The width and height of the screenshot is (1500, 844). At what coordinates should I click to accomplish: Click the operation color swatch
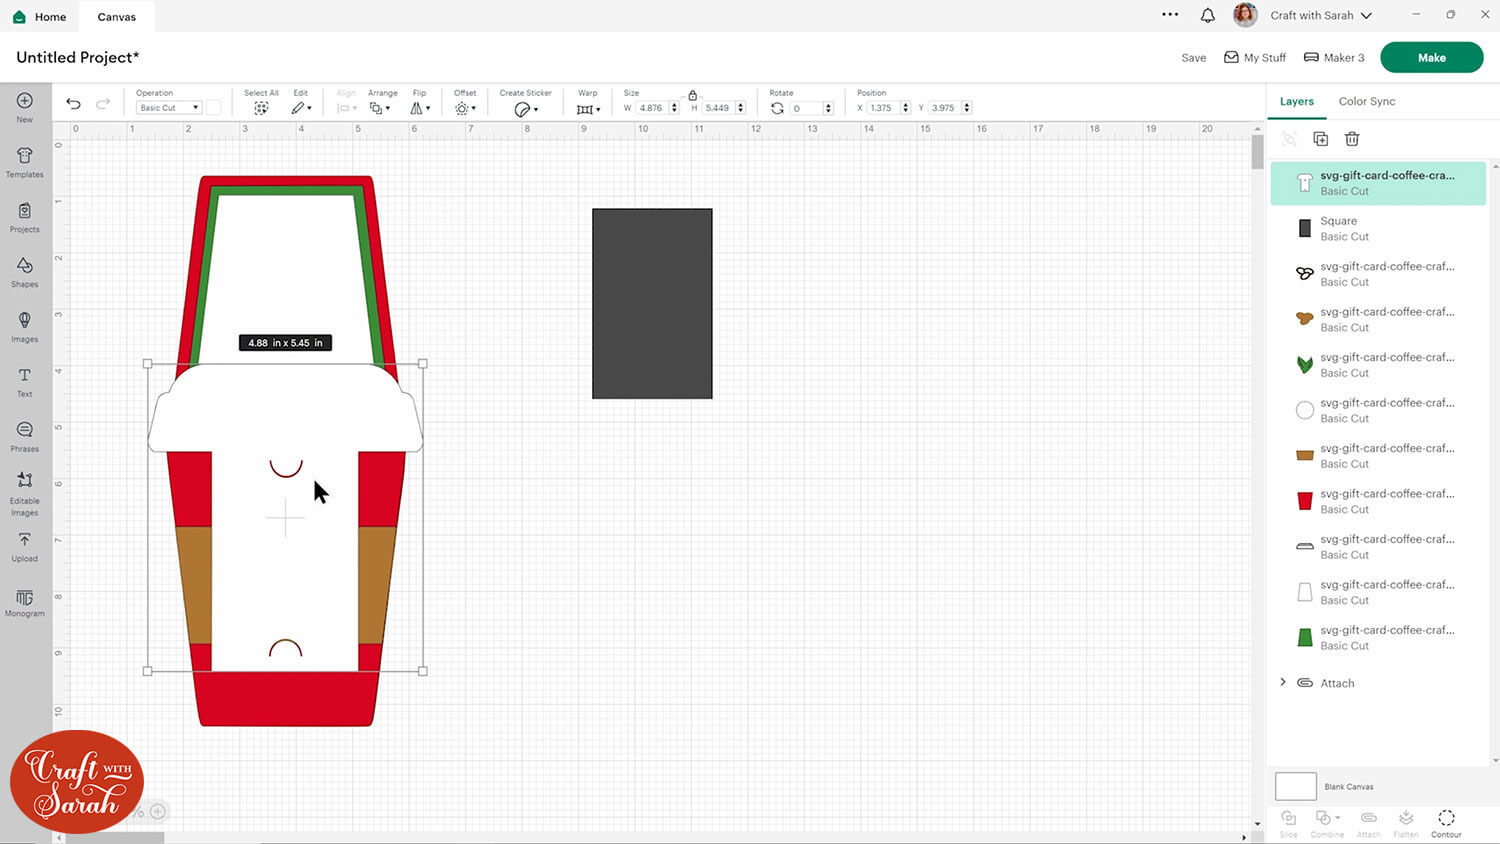(x=214, y=108)
